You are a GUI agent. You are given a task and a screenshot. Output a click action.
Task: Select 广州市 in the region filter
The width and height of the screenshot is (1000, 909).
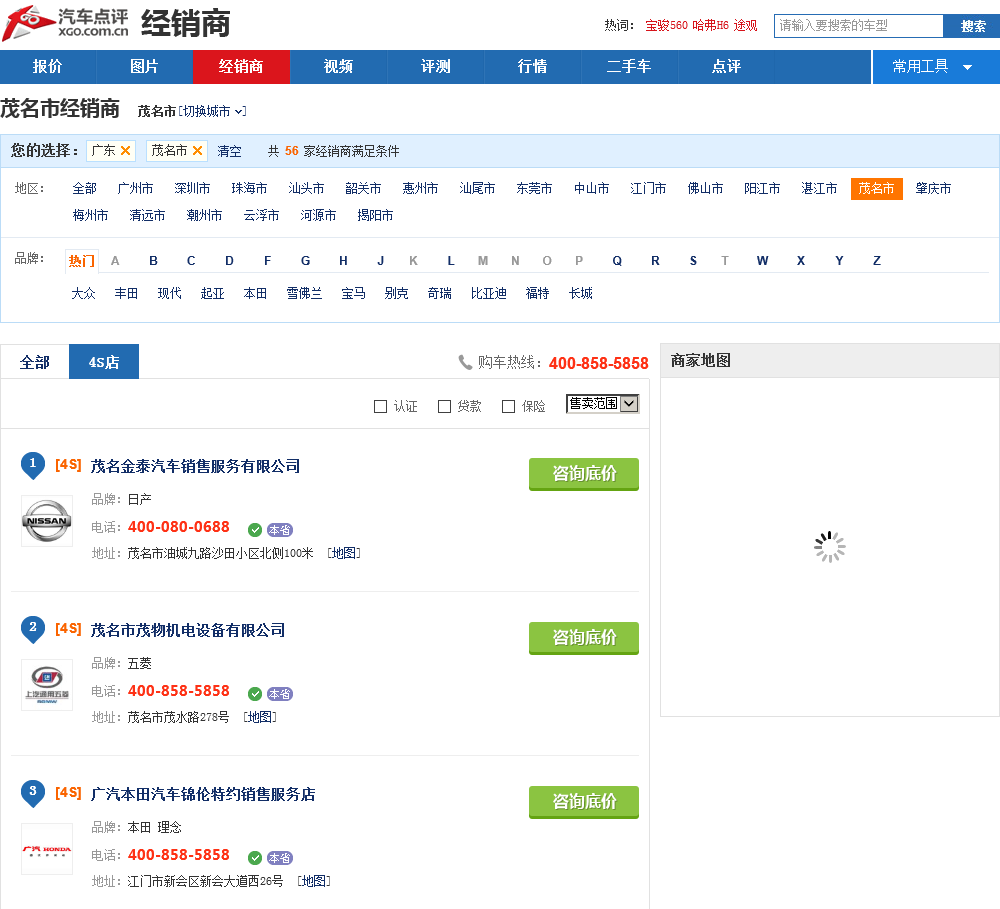(135, 189)
